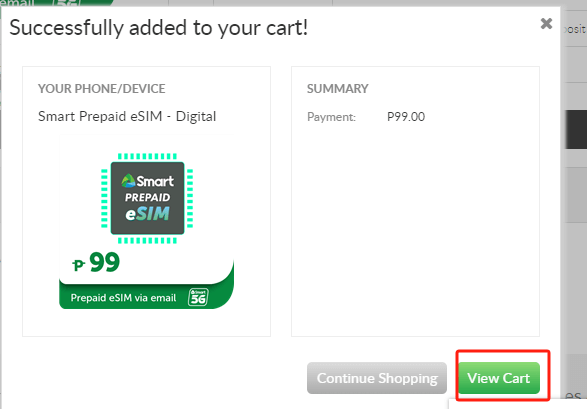Click the Smart 5G badge icon
The width and height of the screenshot is (587, 409).
point(198,297)
